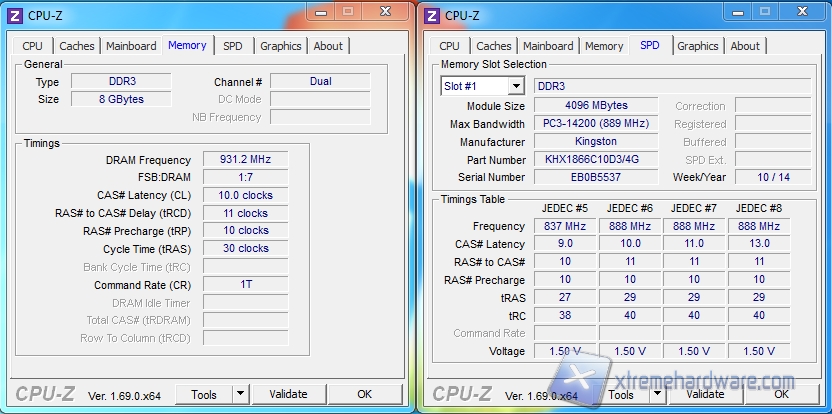Image resolution: width=832 pixels, height=414 pixels.
Task: Open the Mainboard tab in the left window
Action: pyautogui.click(x=131, y=46)
